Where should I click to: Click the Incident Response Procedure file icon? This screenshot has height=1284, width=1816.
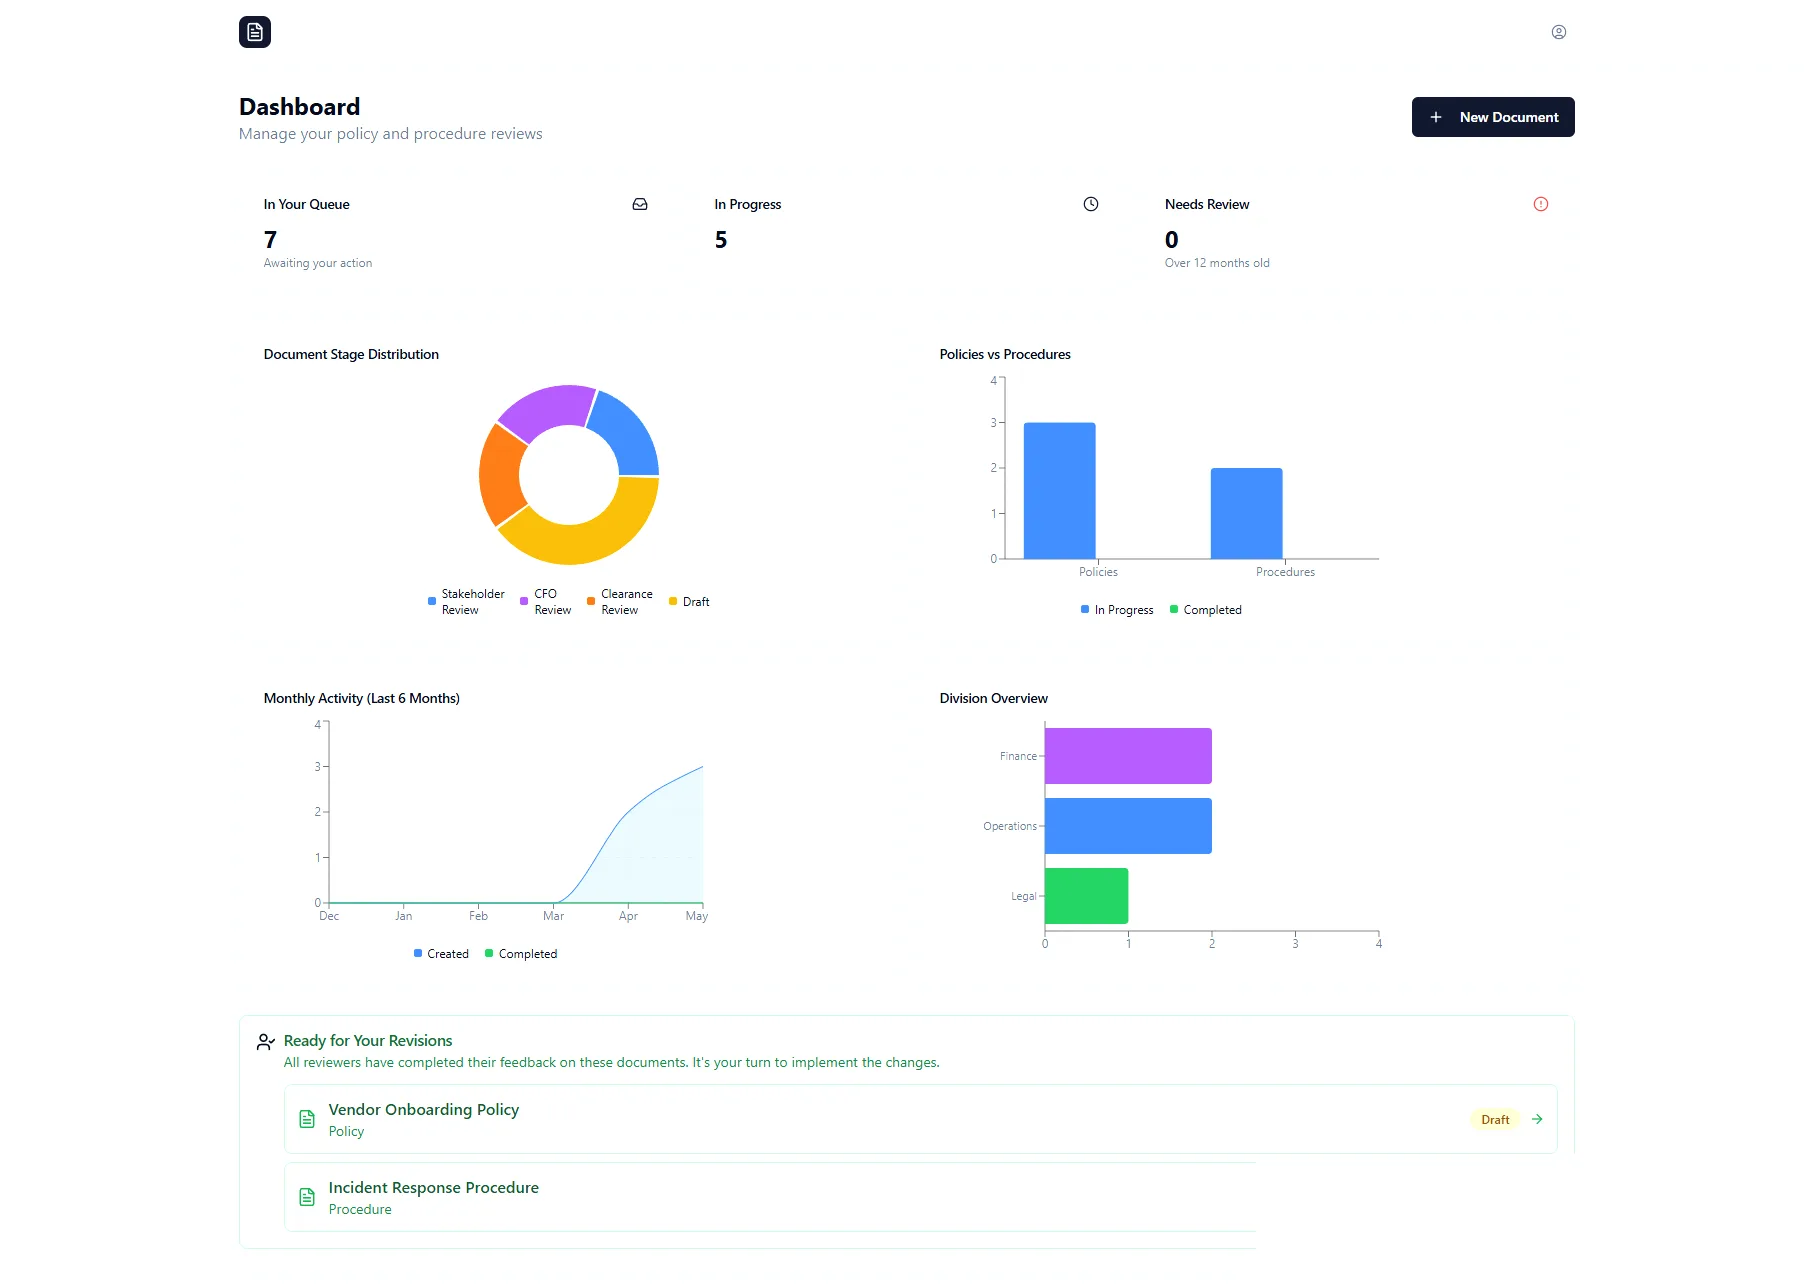click(x=307, y=1197)
